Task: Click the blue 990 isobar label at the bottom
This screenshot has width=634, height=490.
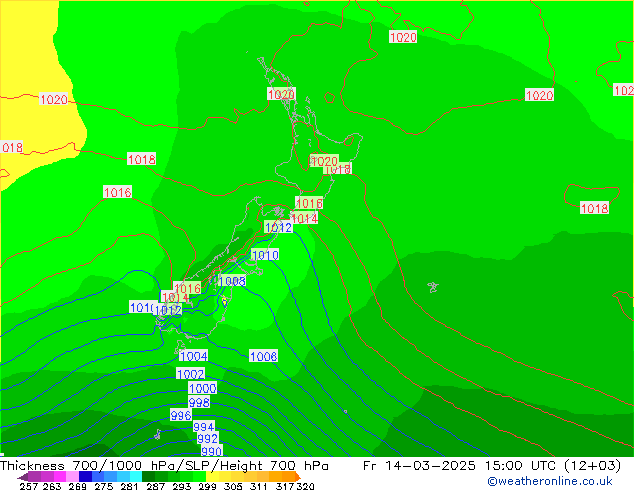Action: pos(211,451)
